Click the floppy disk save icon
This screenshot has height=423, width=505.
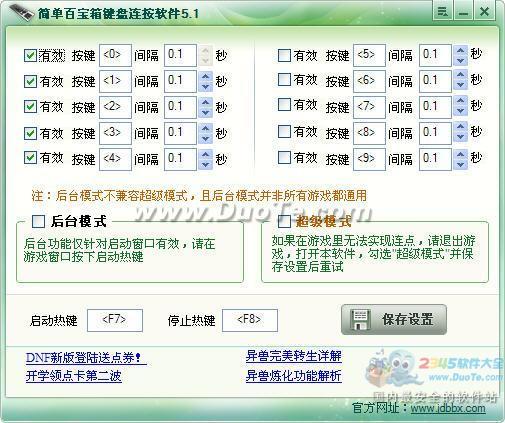coord(360,319)
